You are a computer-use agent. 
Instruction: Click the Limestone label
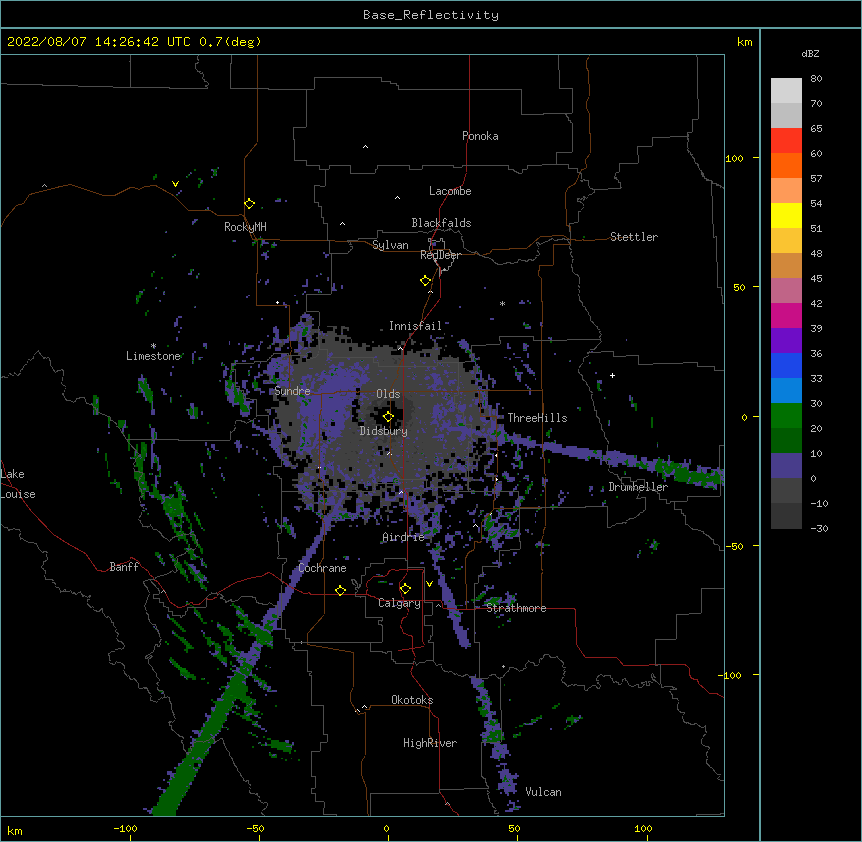(x=153, y=356)
